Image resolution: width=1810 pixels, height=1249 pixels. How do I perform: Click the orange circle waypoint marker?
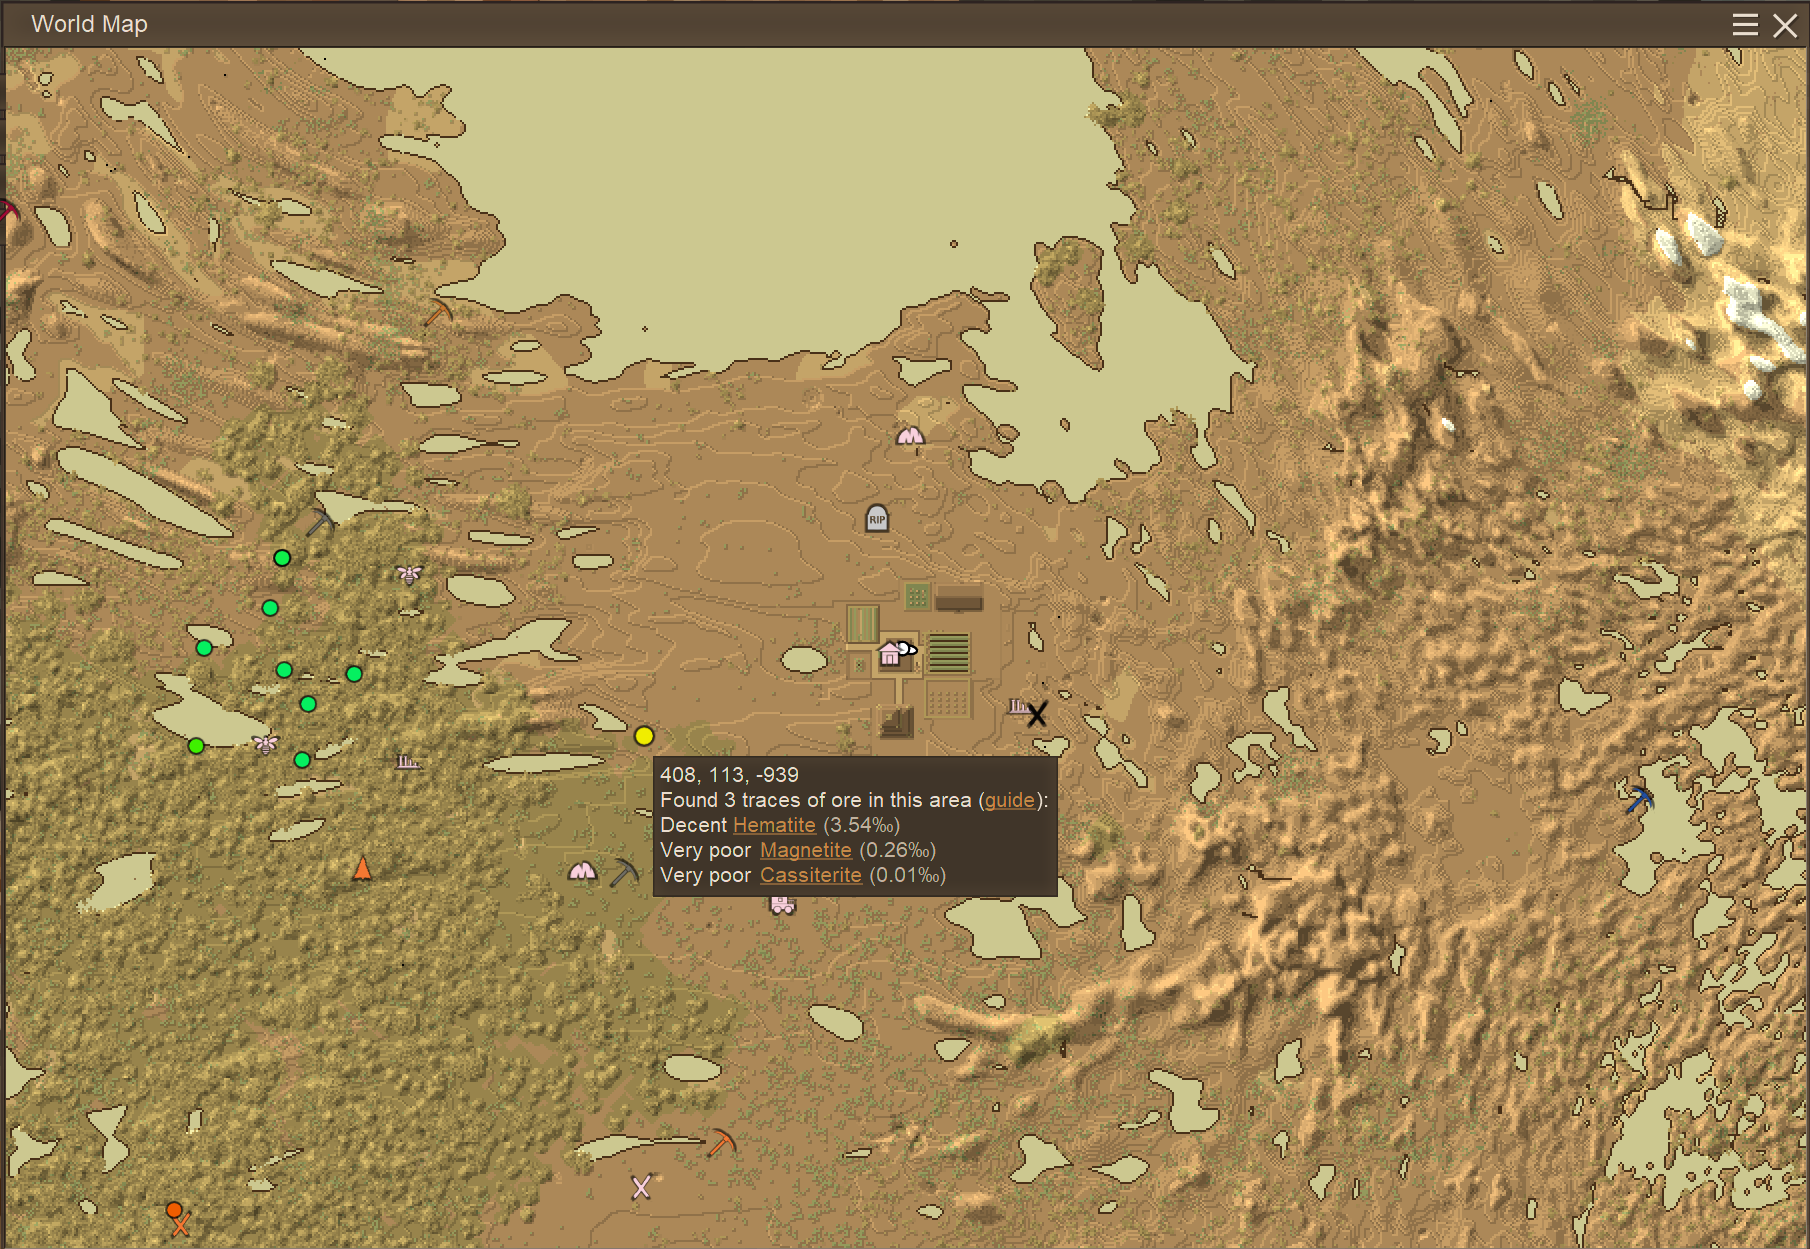point(174,1210)
